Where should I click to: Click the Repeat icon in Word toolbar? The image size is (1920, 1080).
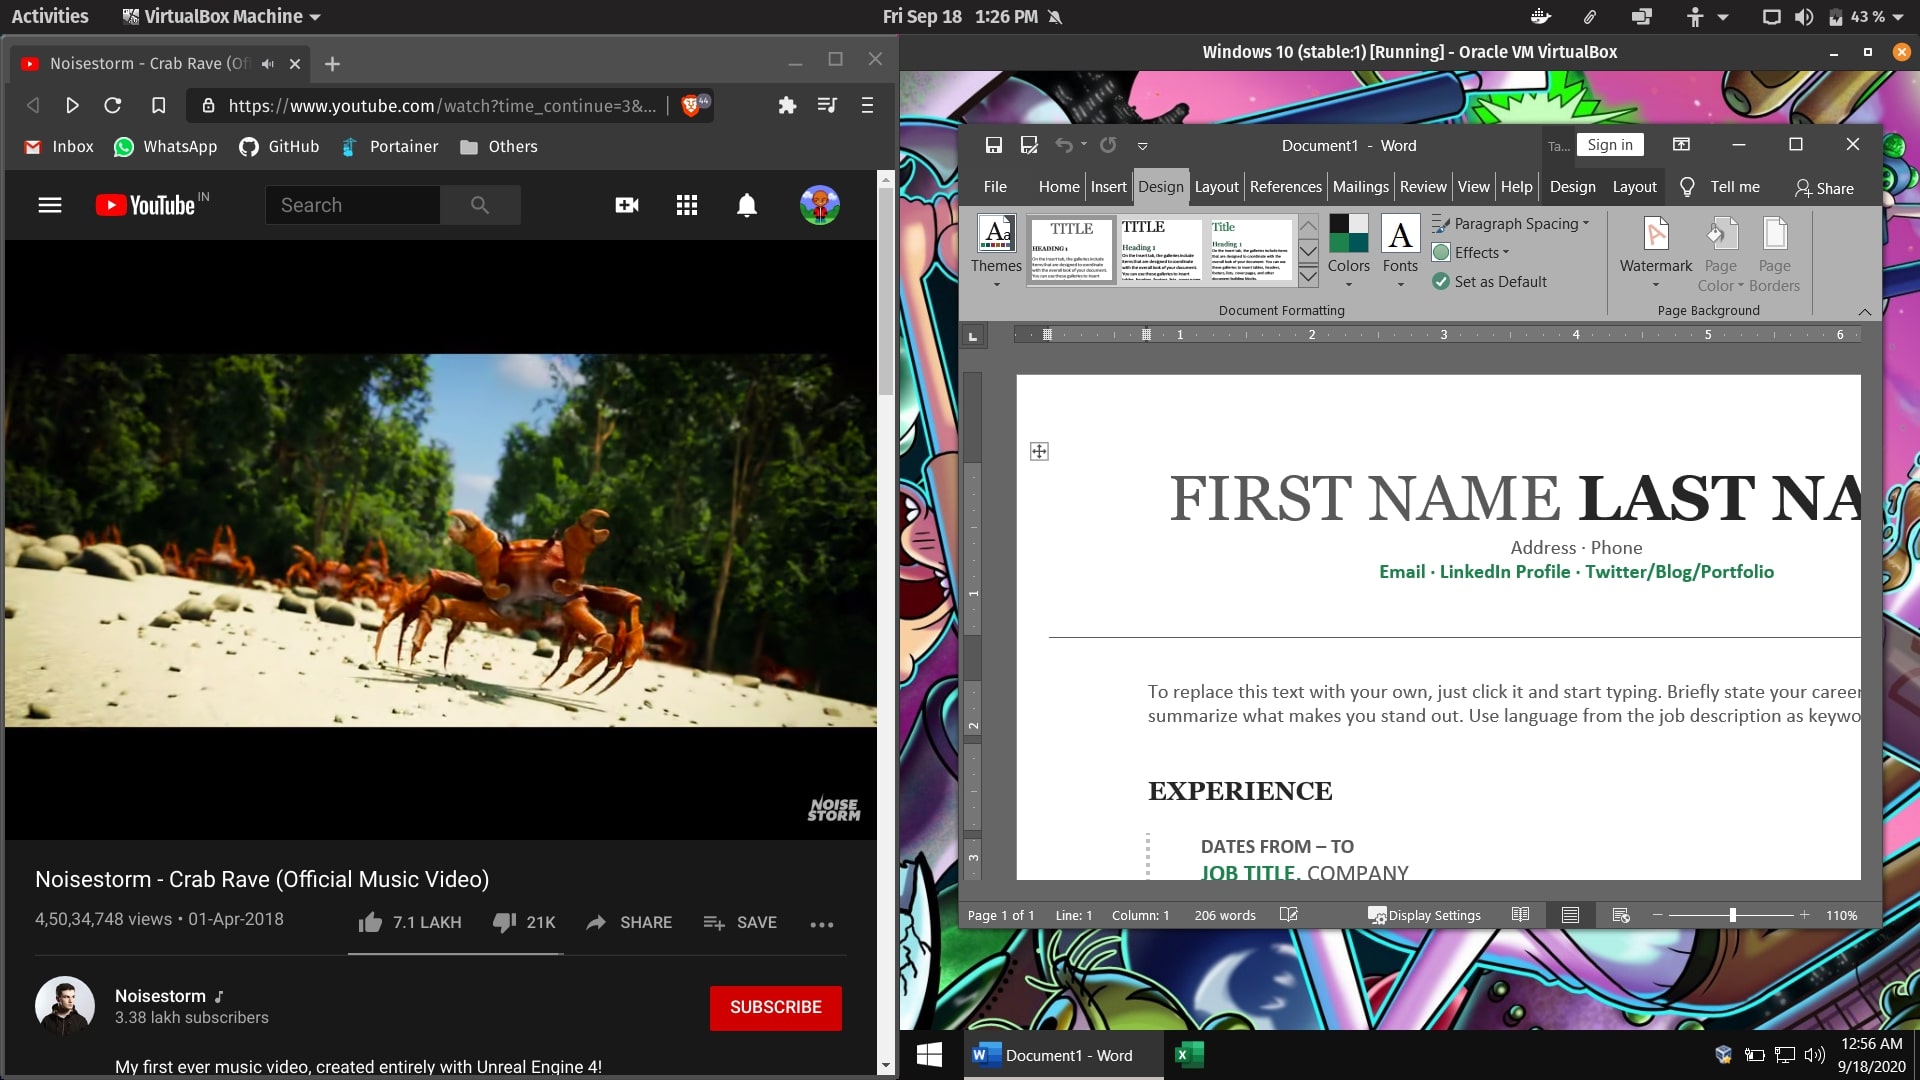[x=1108, y=145]
